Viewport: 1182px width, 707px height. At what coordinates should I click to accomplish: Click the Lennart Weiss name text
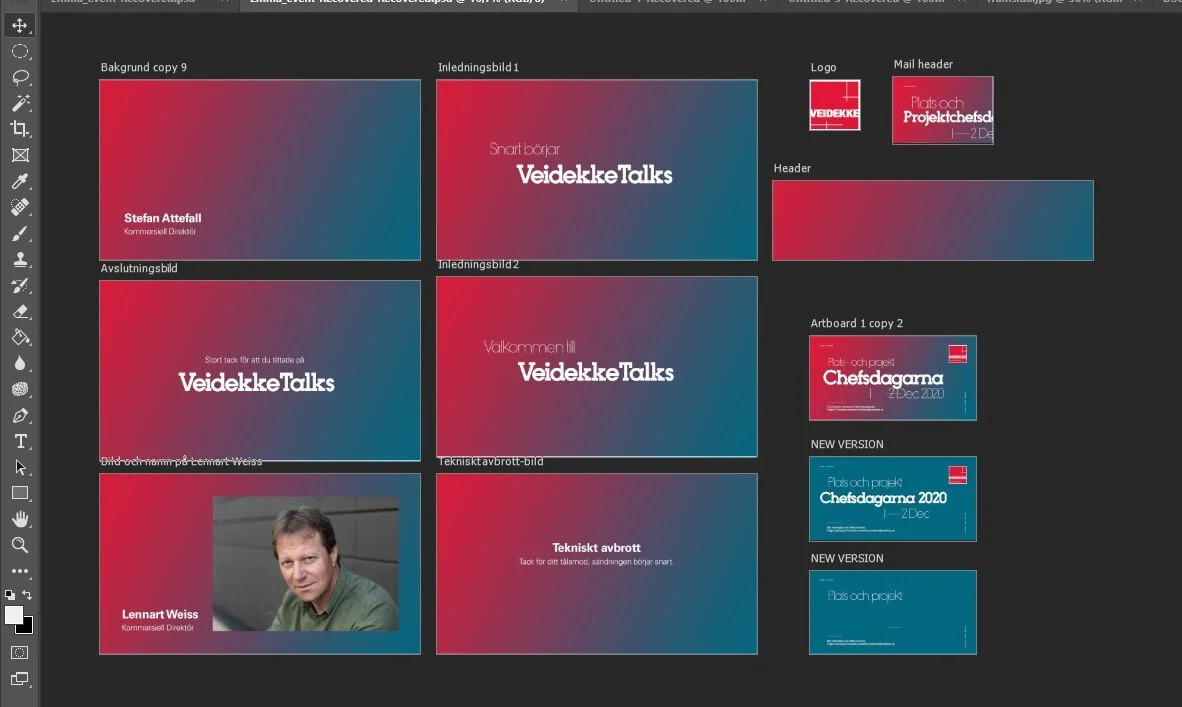click(x=160, y=614)
